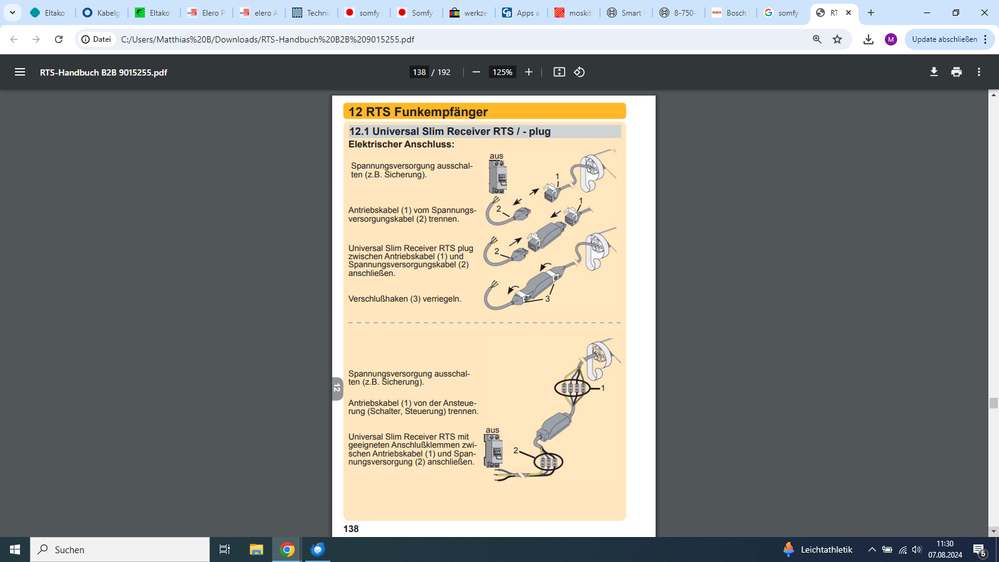Download the PDF file

click(x=934, y=72)
